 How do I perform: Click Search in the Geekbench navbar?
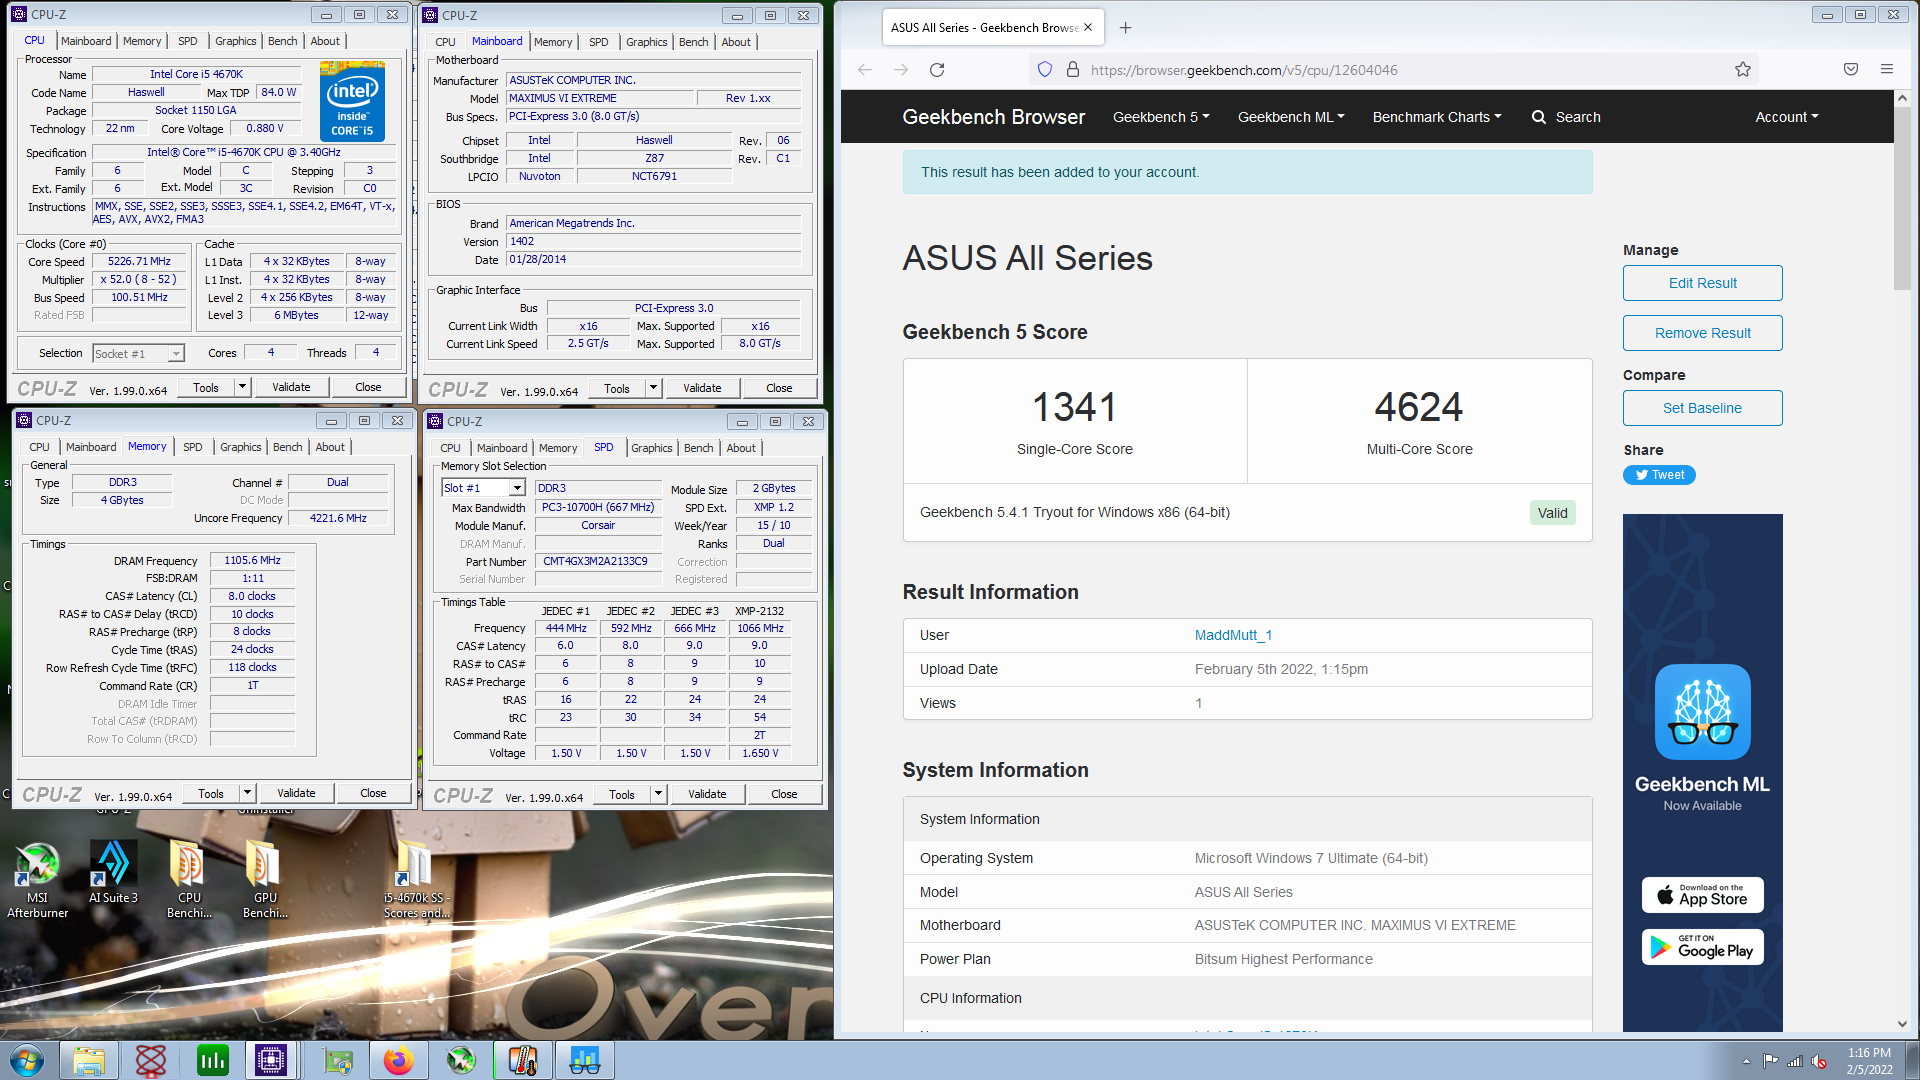click(x=1566, y=117)
